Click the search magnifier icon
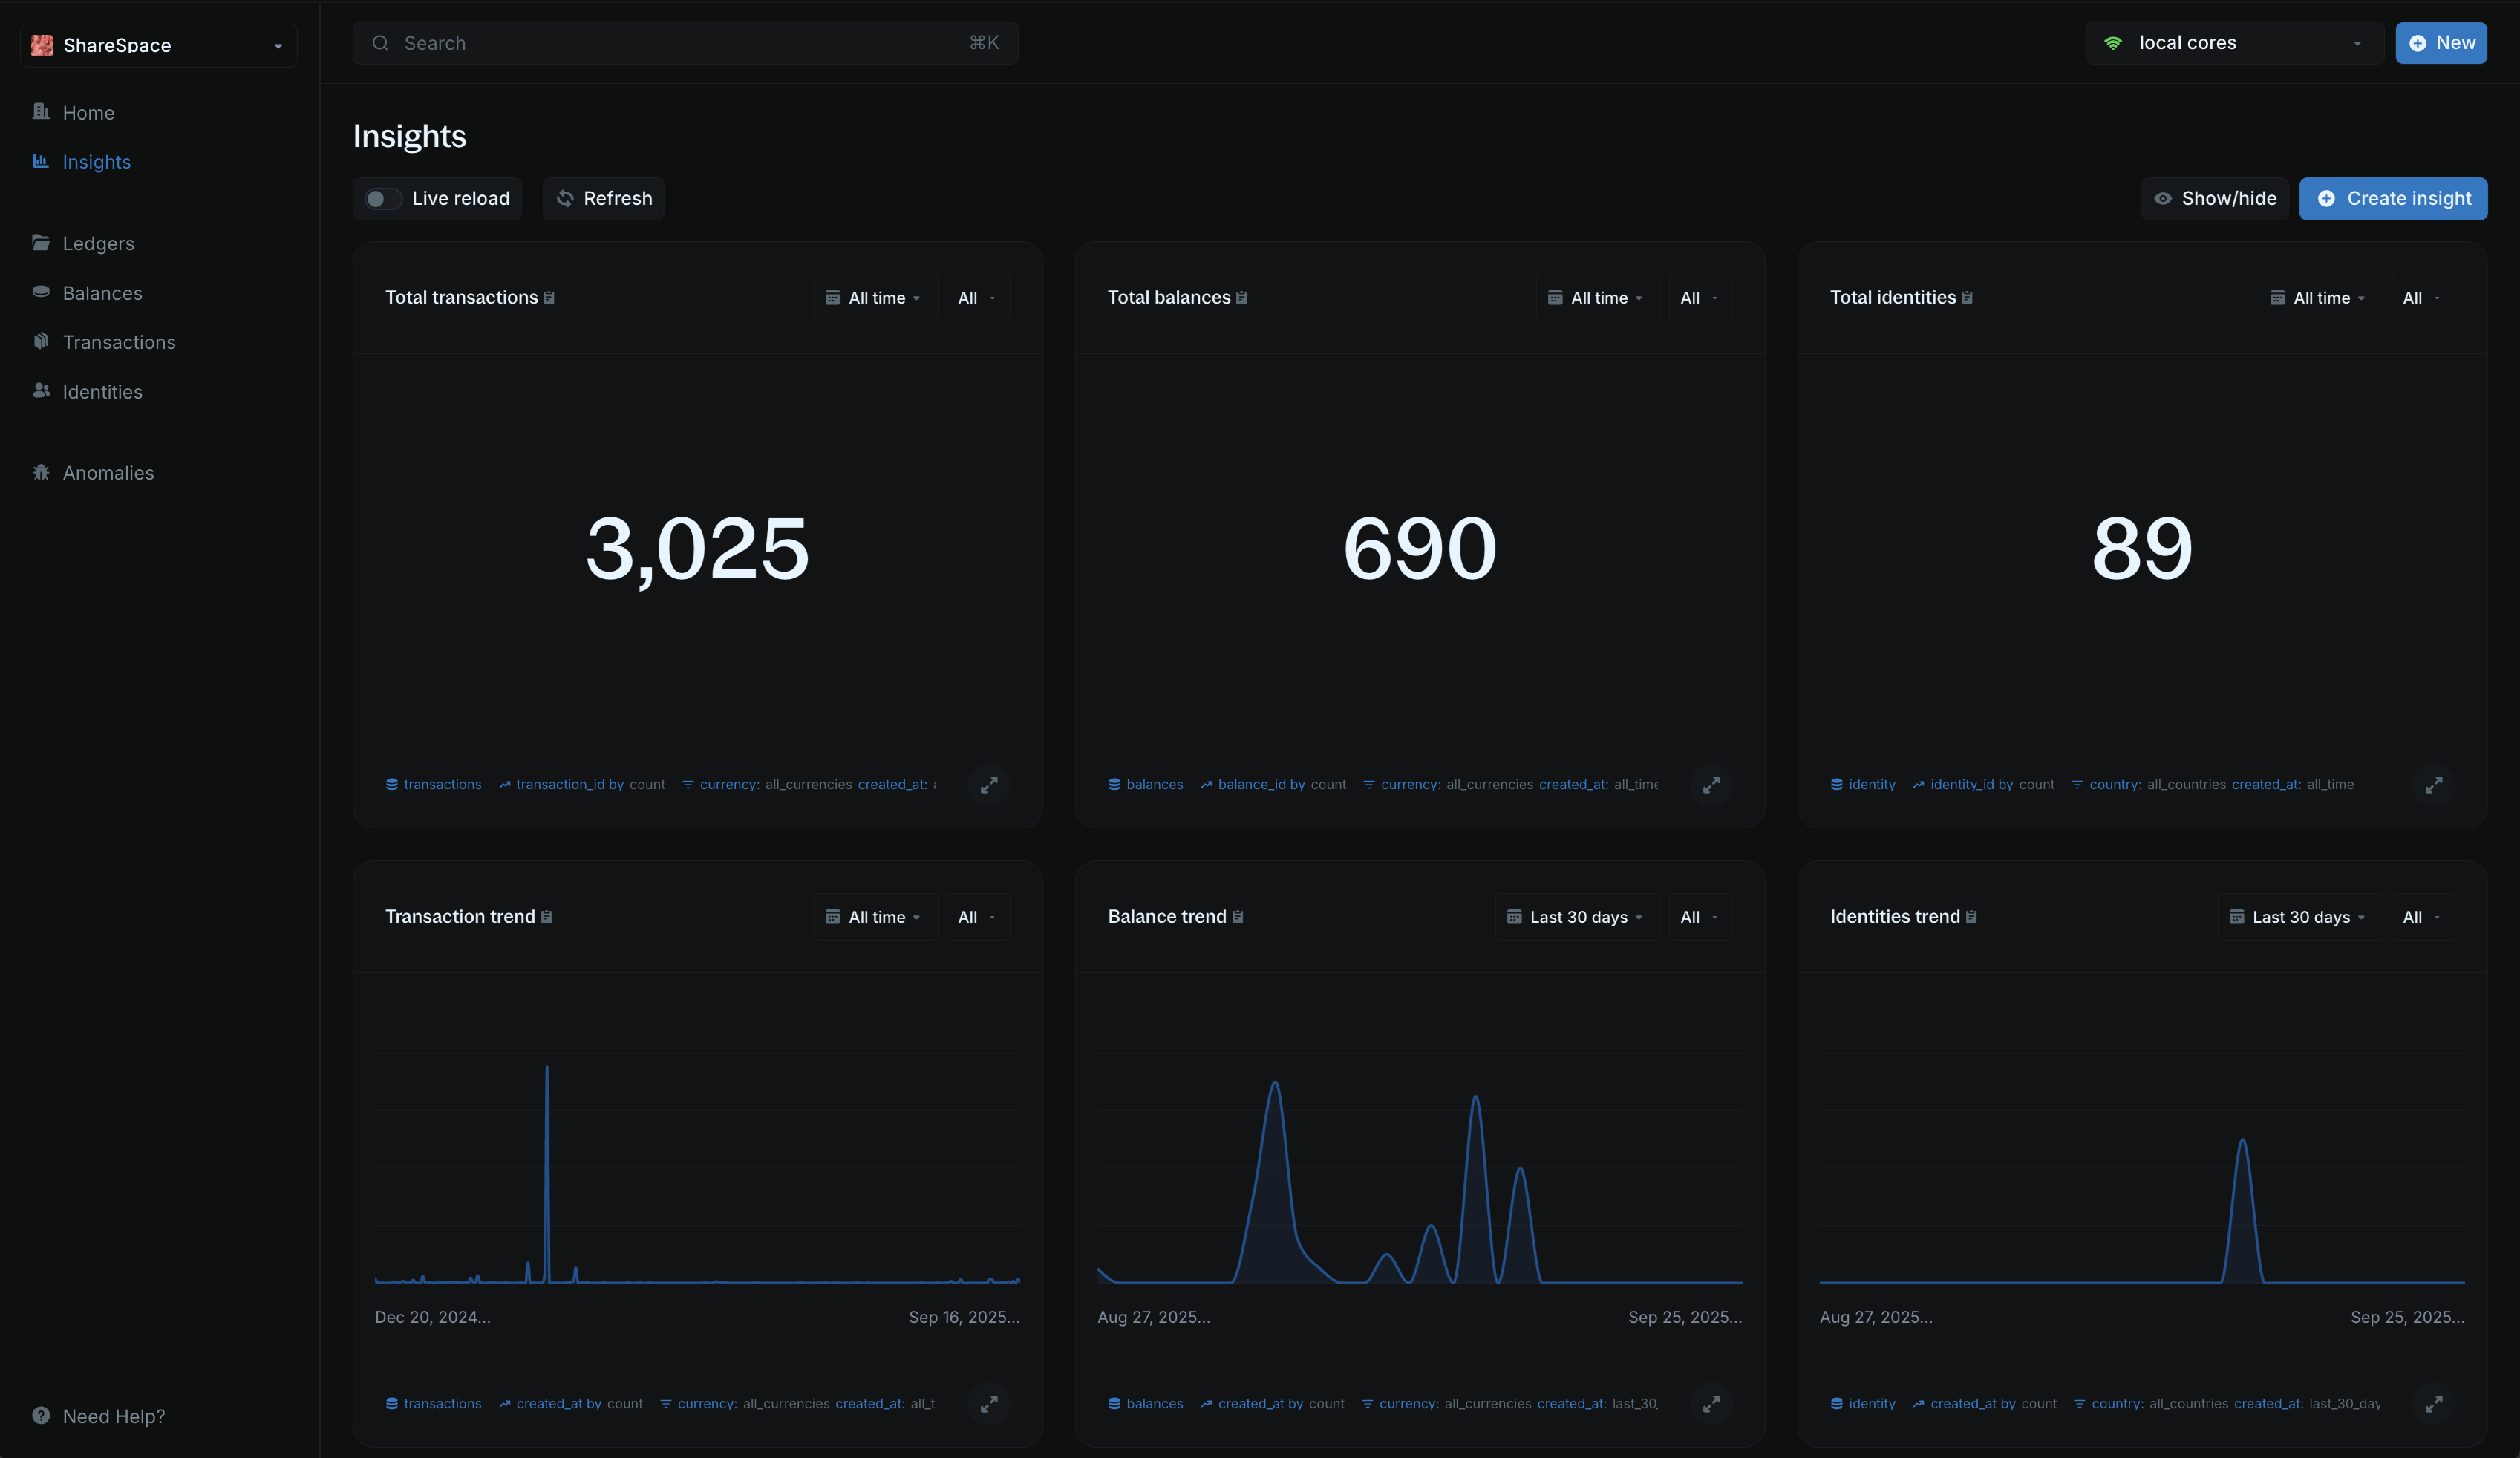The image size is (2520, 1458). coord(381,43)
